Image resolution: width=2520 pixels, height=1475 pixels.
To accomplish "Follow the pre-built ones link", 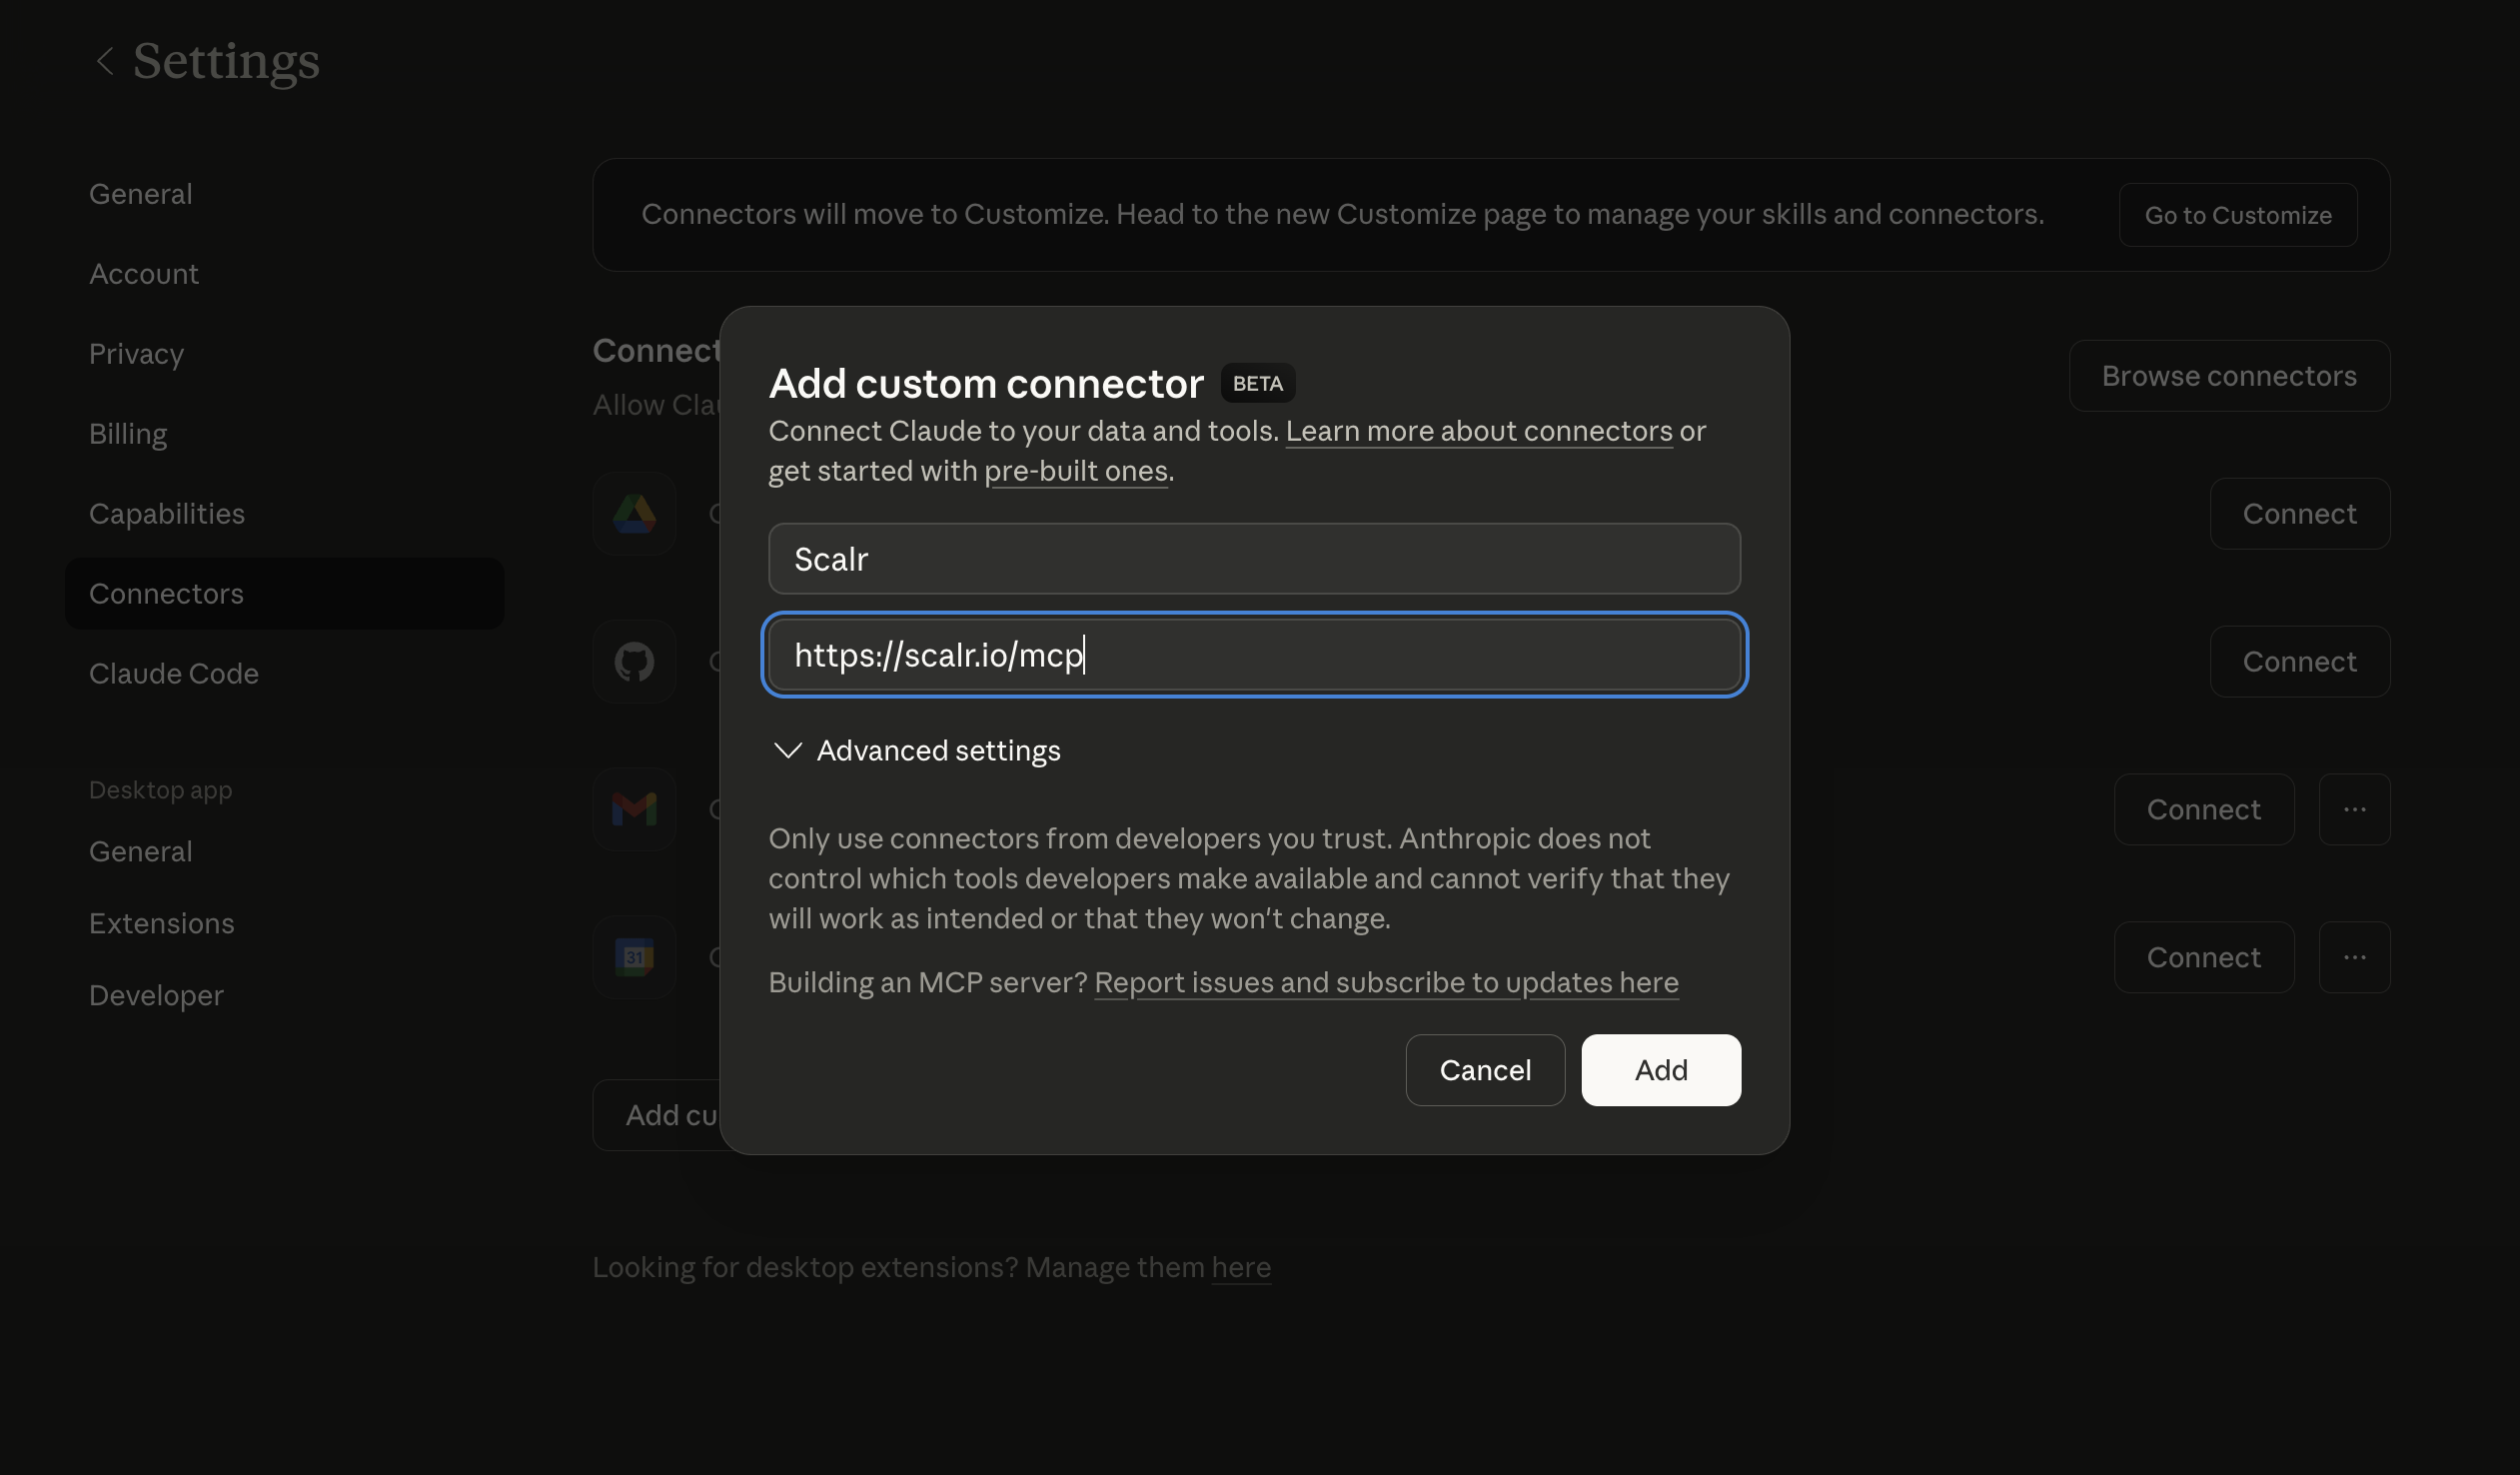I will (x=1075, y=471).
